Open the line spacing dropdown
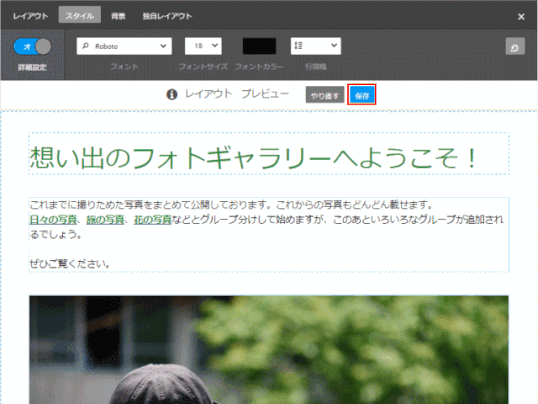The height and width of the screenshot is (404, 538). pyautogui.click(x=316, y=46)
